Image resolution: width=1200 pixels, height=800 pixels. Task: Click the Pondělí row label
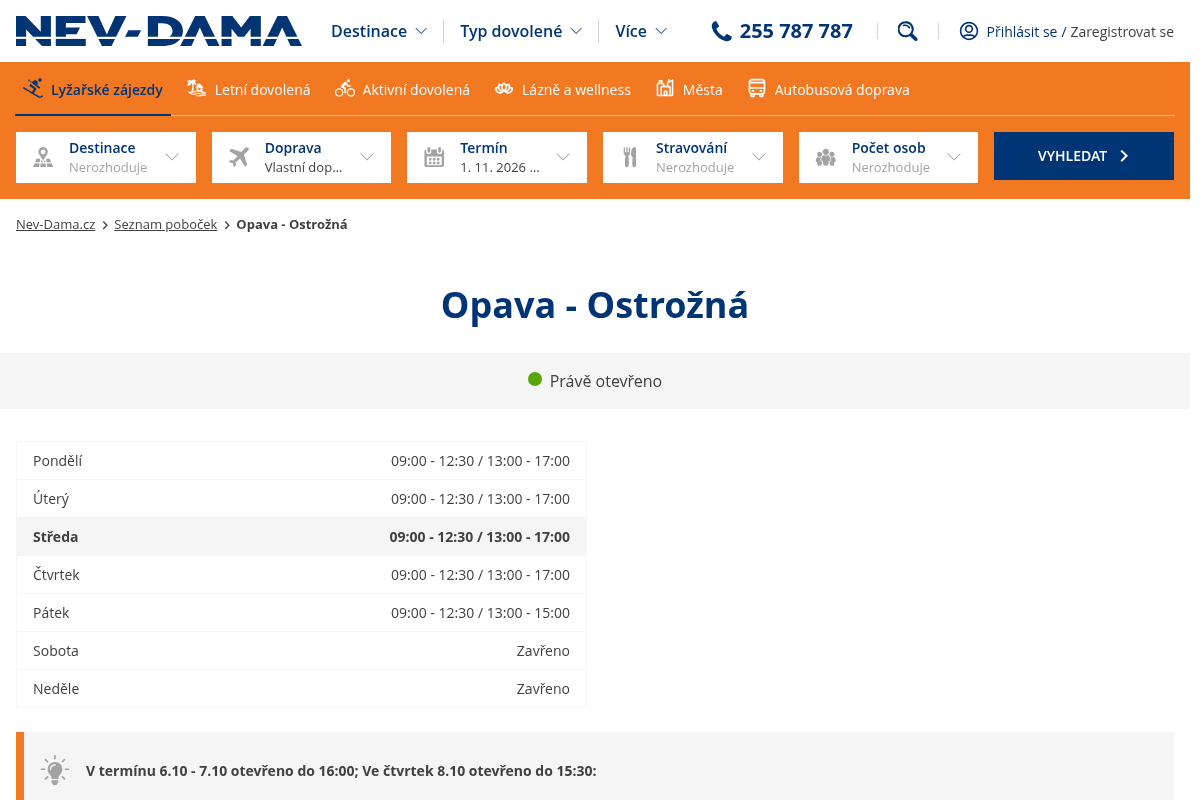click(58, 461)
